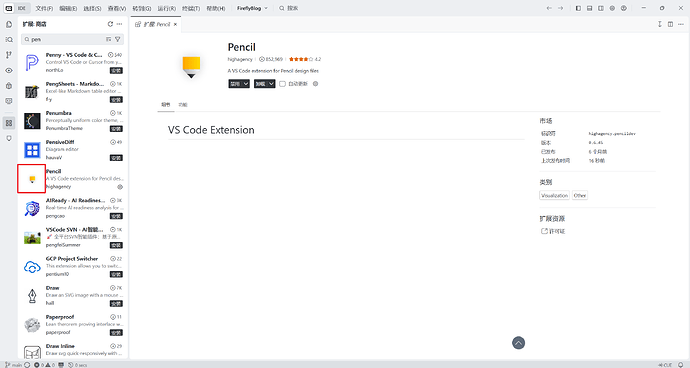The height and width of the screenshot is (368, 690).
Task: Click the main branch in status bar
Action: click(13, 365)
